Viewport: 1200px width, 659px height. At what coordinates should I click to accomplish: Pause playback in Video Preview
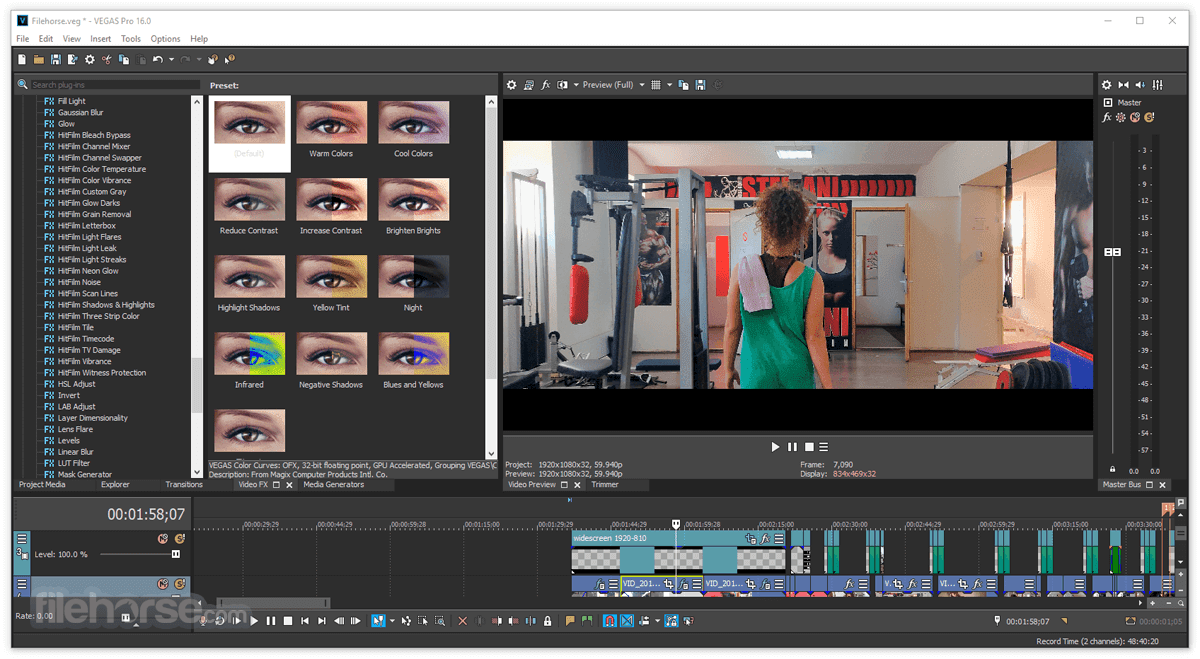[792, 447]
